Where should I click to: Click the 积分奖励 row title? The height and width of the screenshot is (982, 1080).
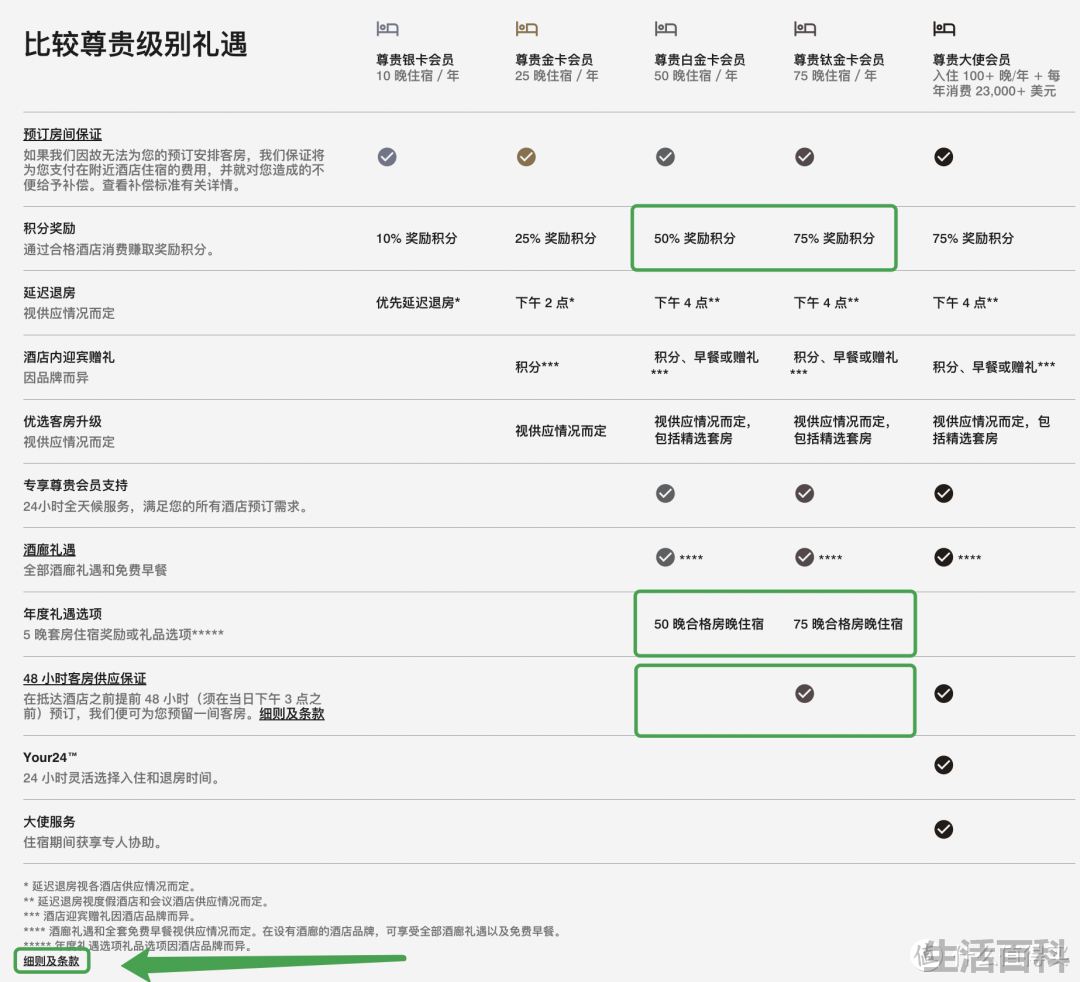[x=50, y=228]
